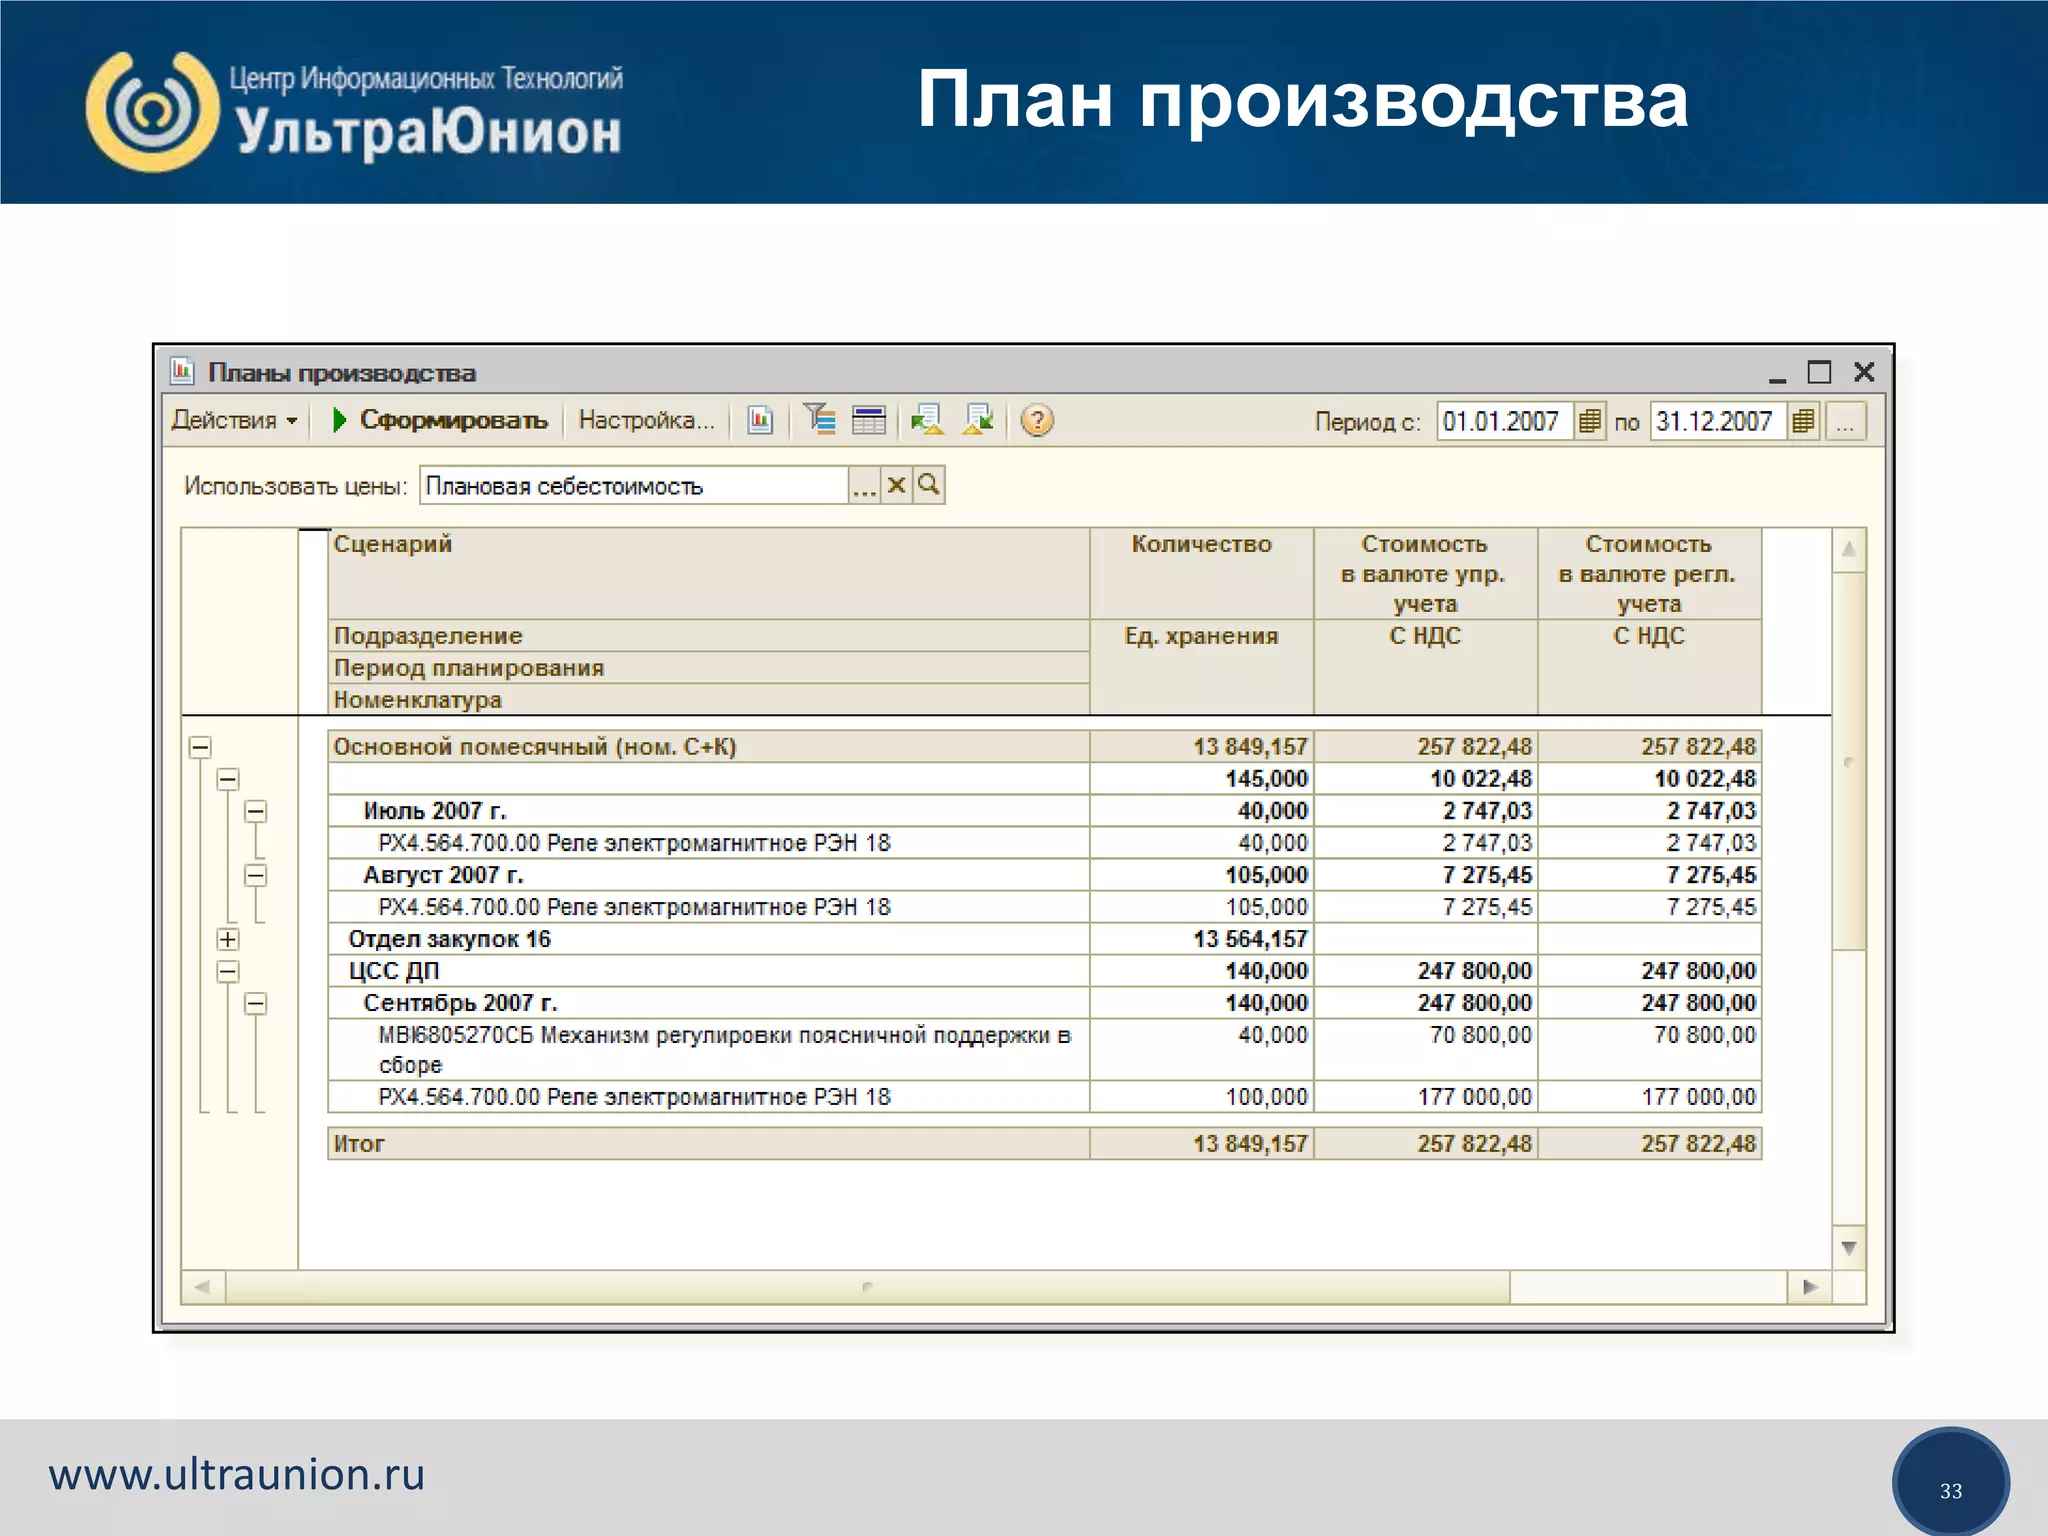The image size is (2048, 1536).
Task: Select the Сентябрь 2007 г. row
Action: point(1044,1003)
